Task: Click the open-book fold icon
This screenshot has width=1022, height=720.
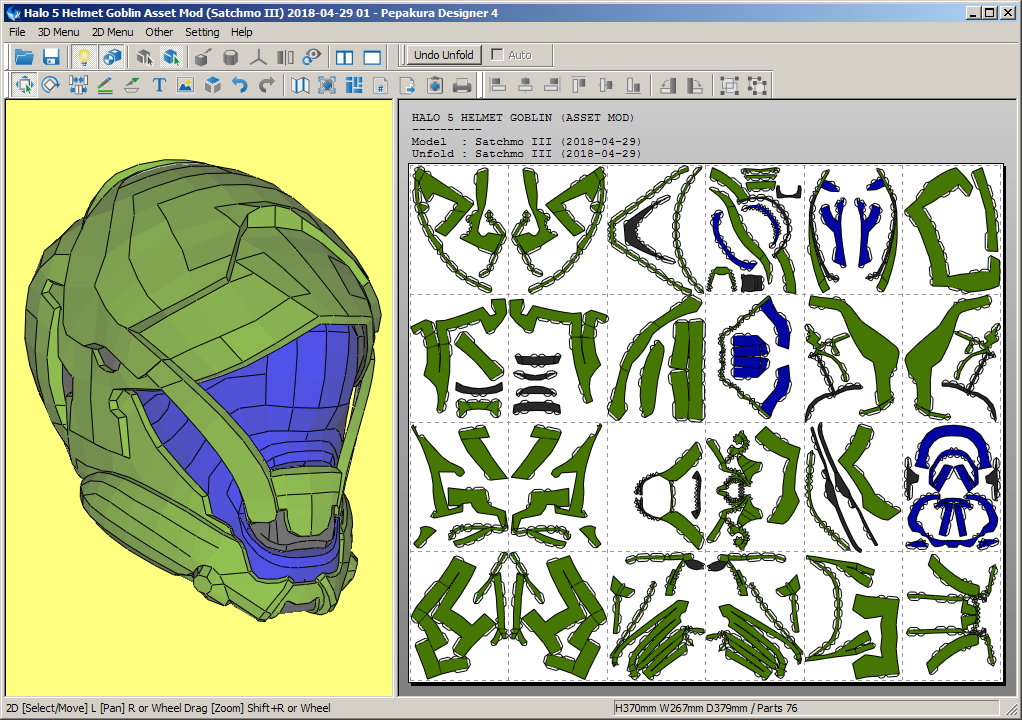Action: pos(300,86)
